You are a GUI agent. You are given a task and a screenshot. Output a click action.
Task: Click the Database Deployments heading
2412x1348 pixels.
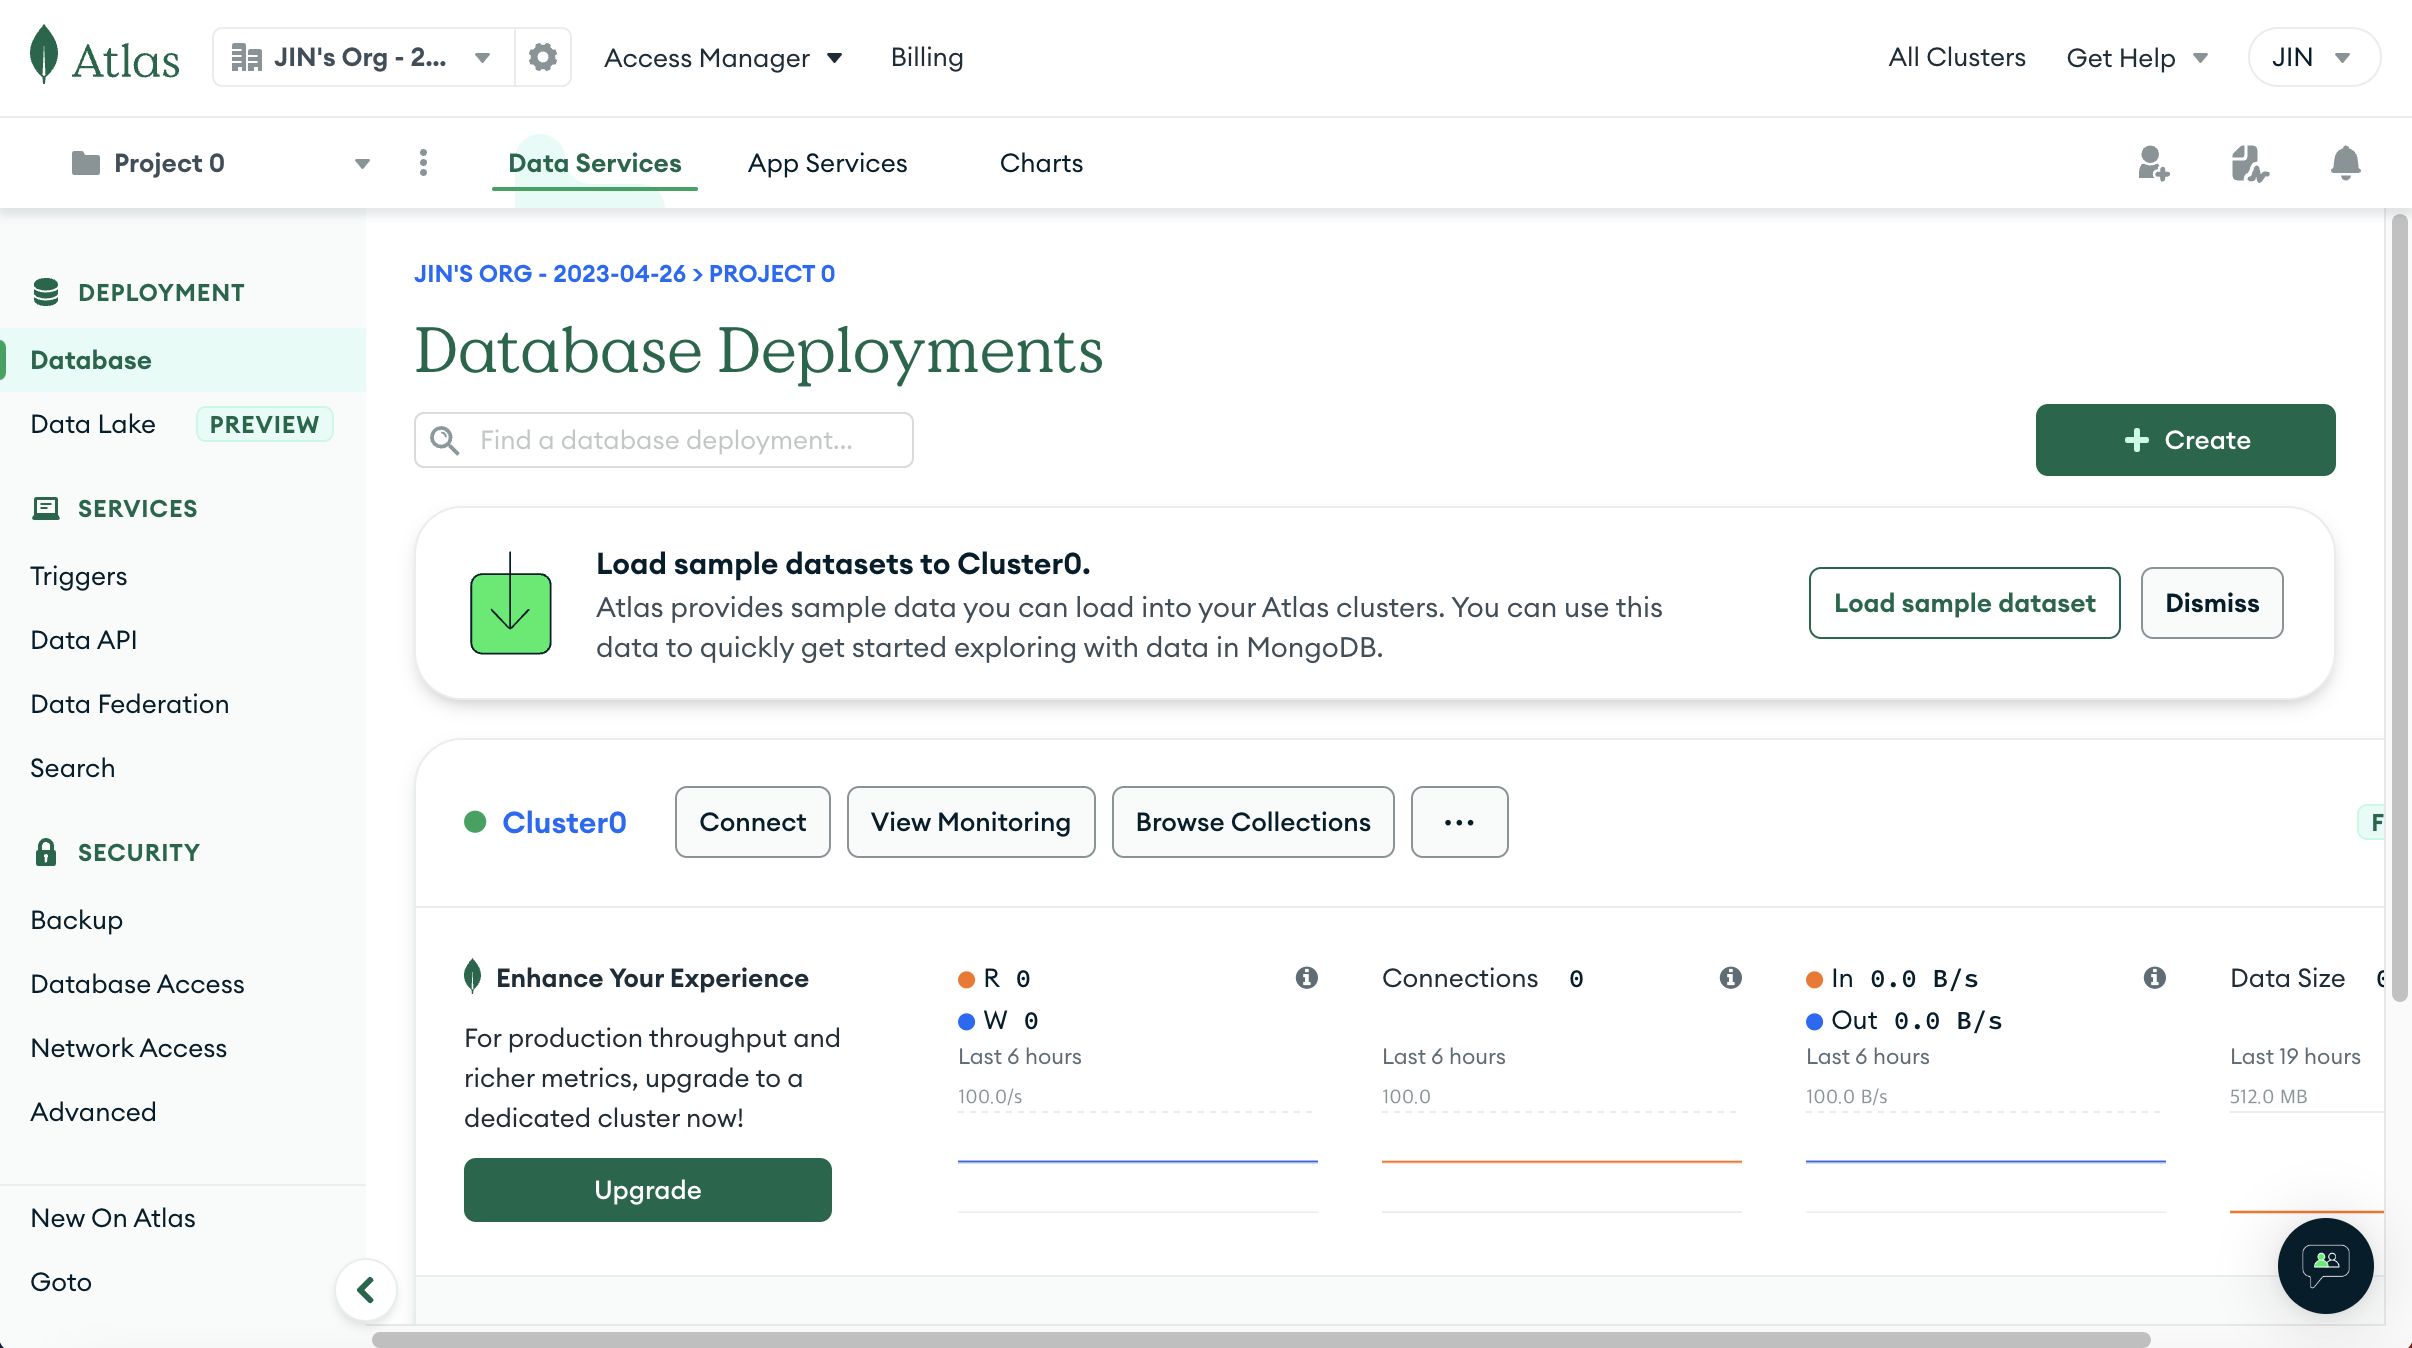759,351
